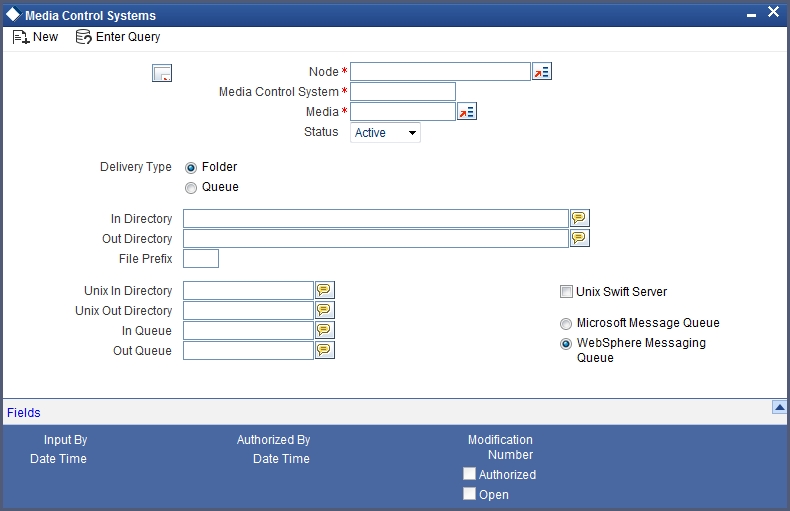Click into In Queue field
790x511 pixels.
[248, 331]
